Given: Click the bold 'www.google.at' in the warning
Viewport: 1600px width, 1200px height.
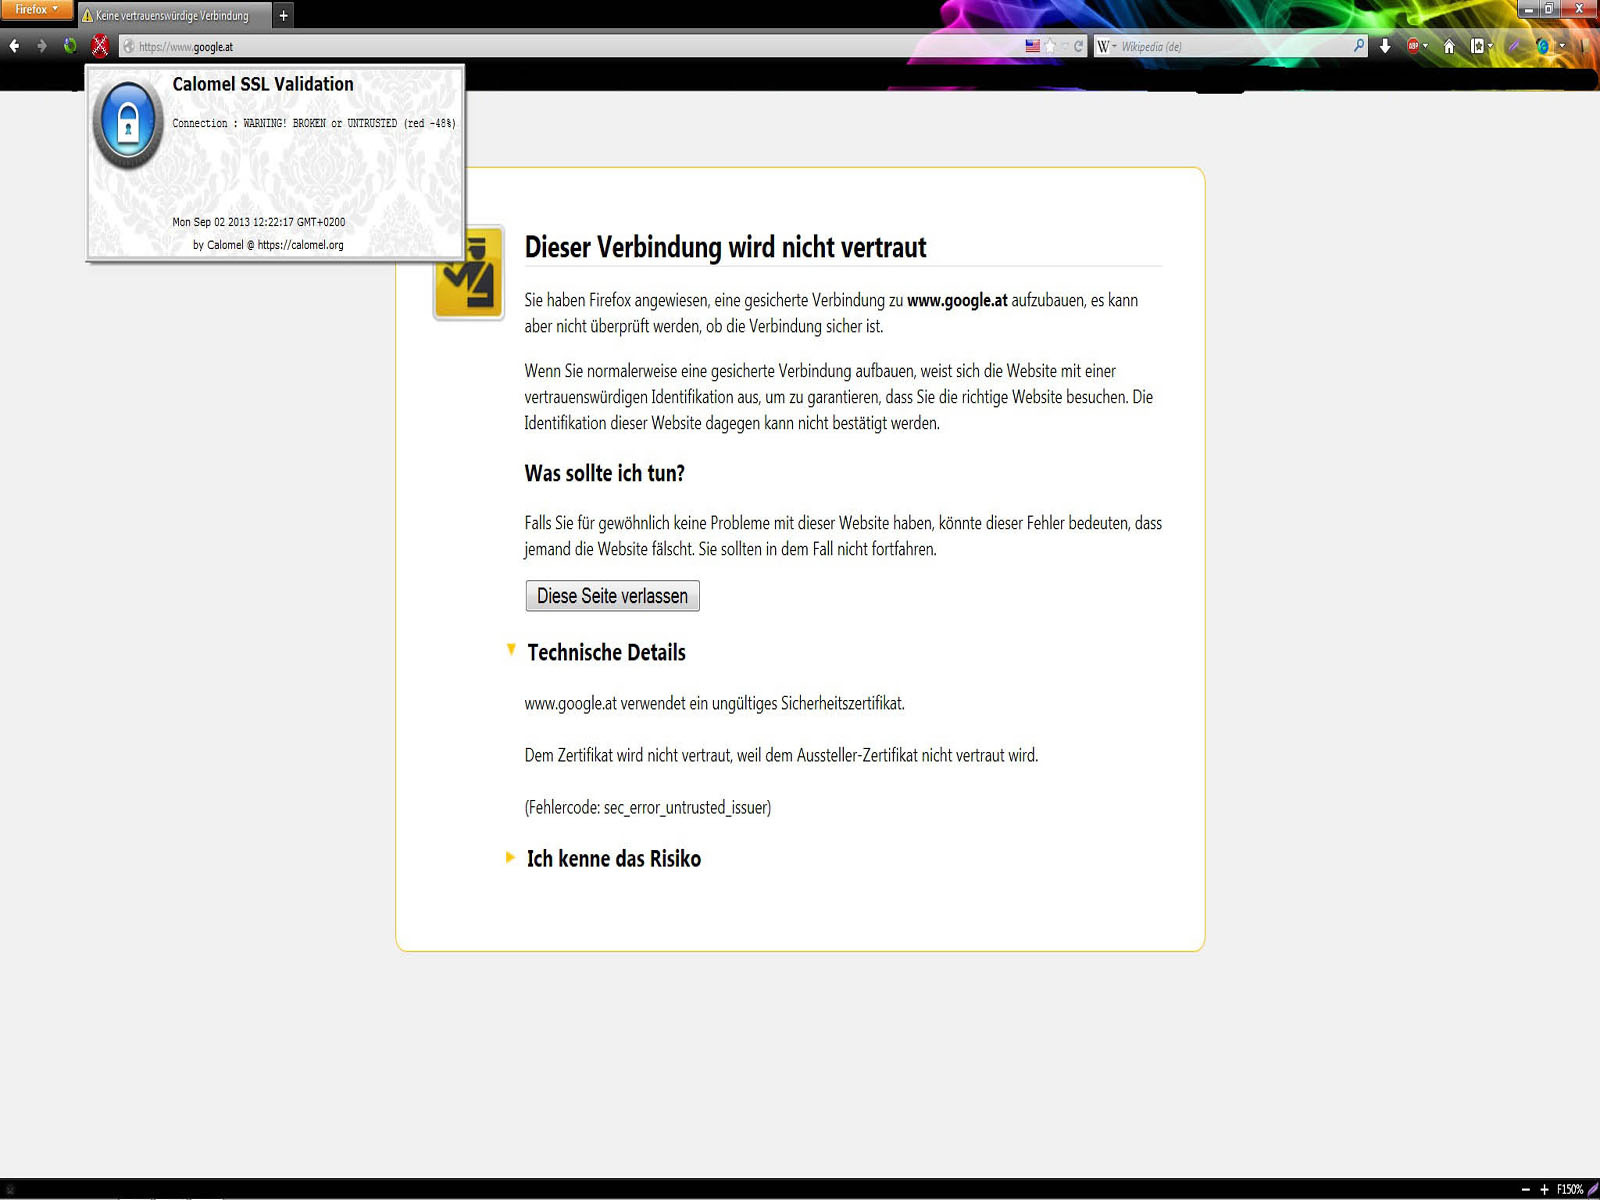Looking at the screenshot, I should coord(957,300).
